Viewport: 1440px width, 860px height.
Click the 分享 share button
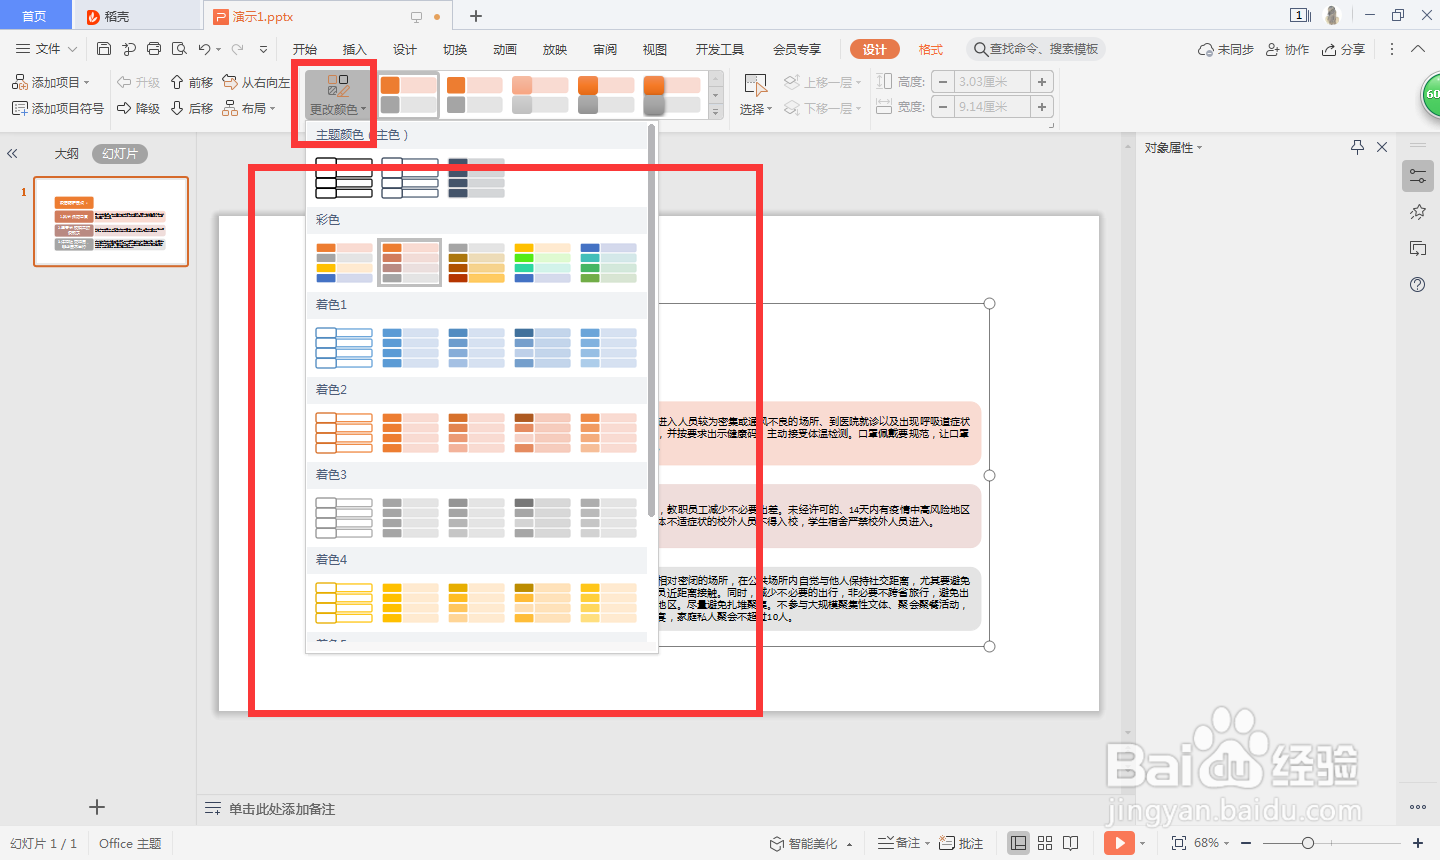1343,48
